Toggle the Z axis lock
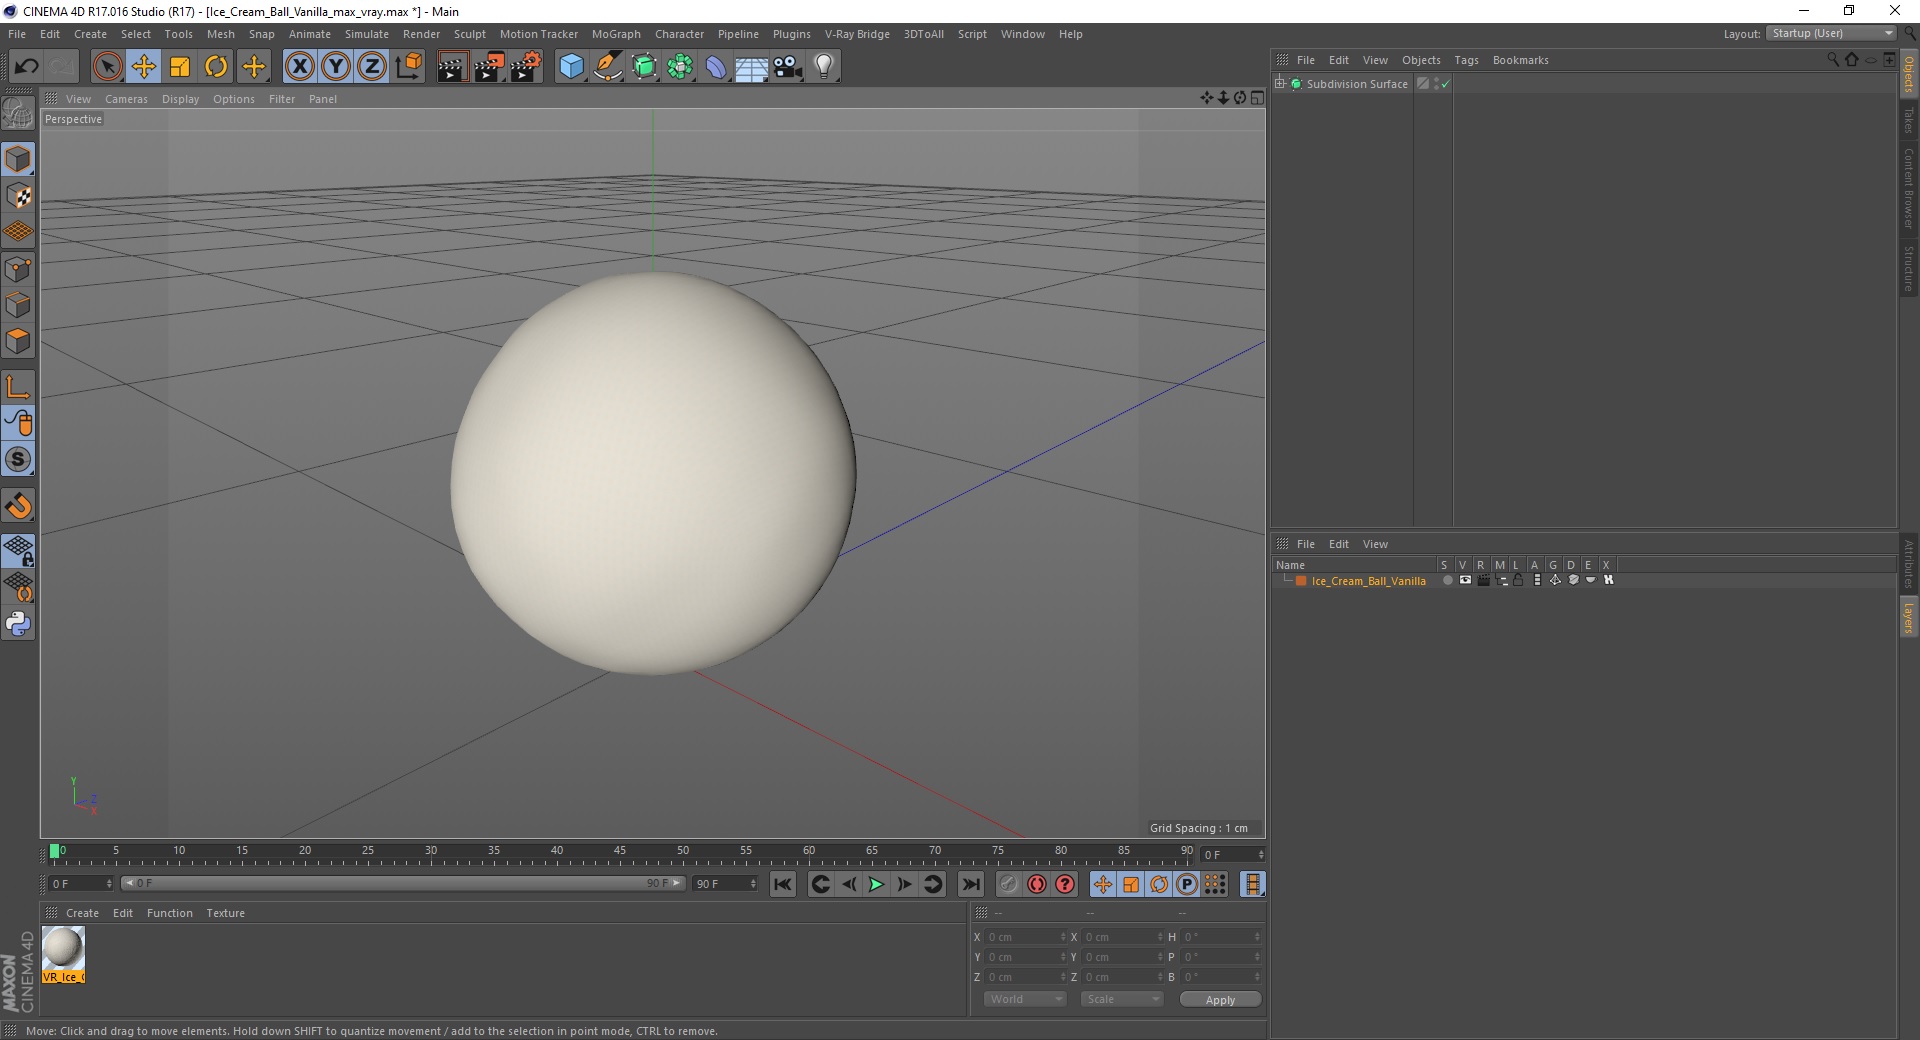 click(372, 67)
